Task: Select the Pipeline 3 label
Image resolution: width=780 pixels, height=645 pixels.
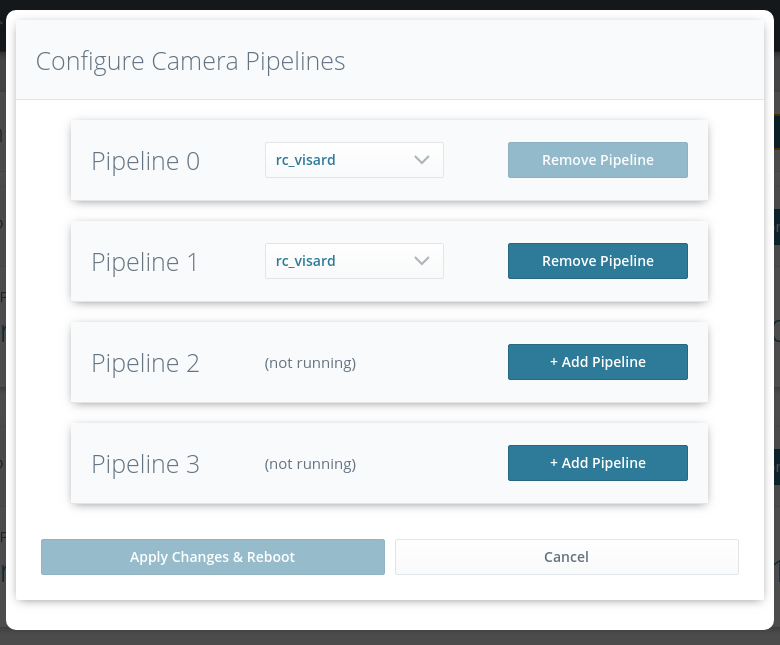Action: [145, 464]
